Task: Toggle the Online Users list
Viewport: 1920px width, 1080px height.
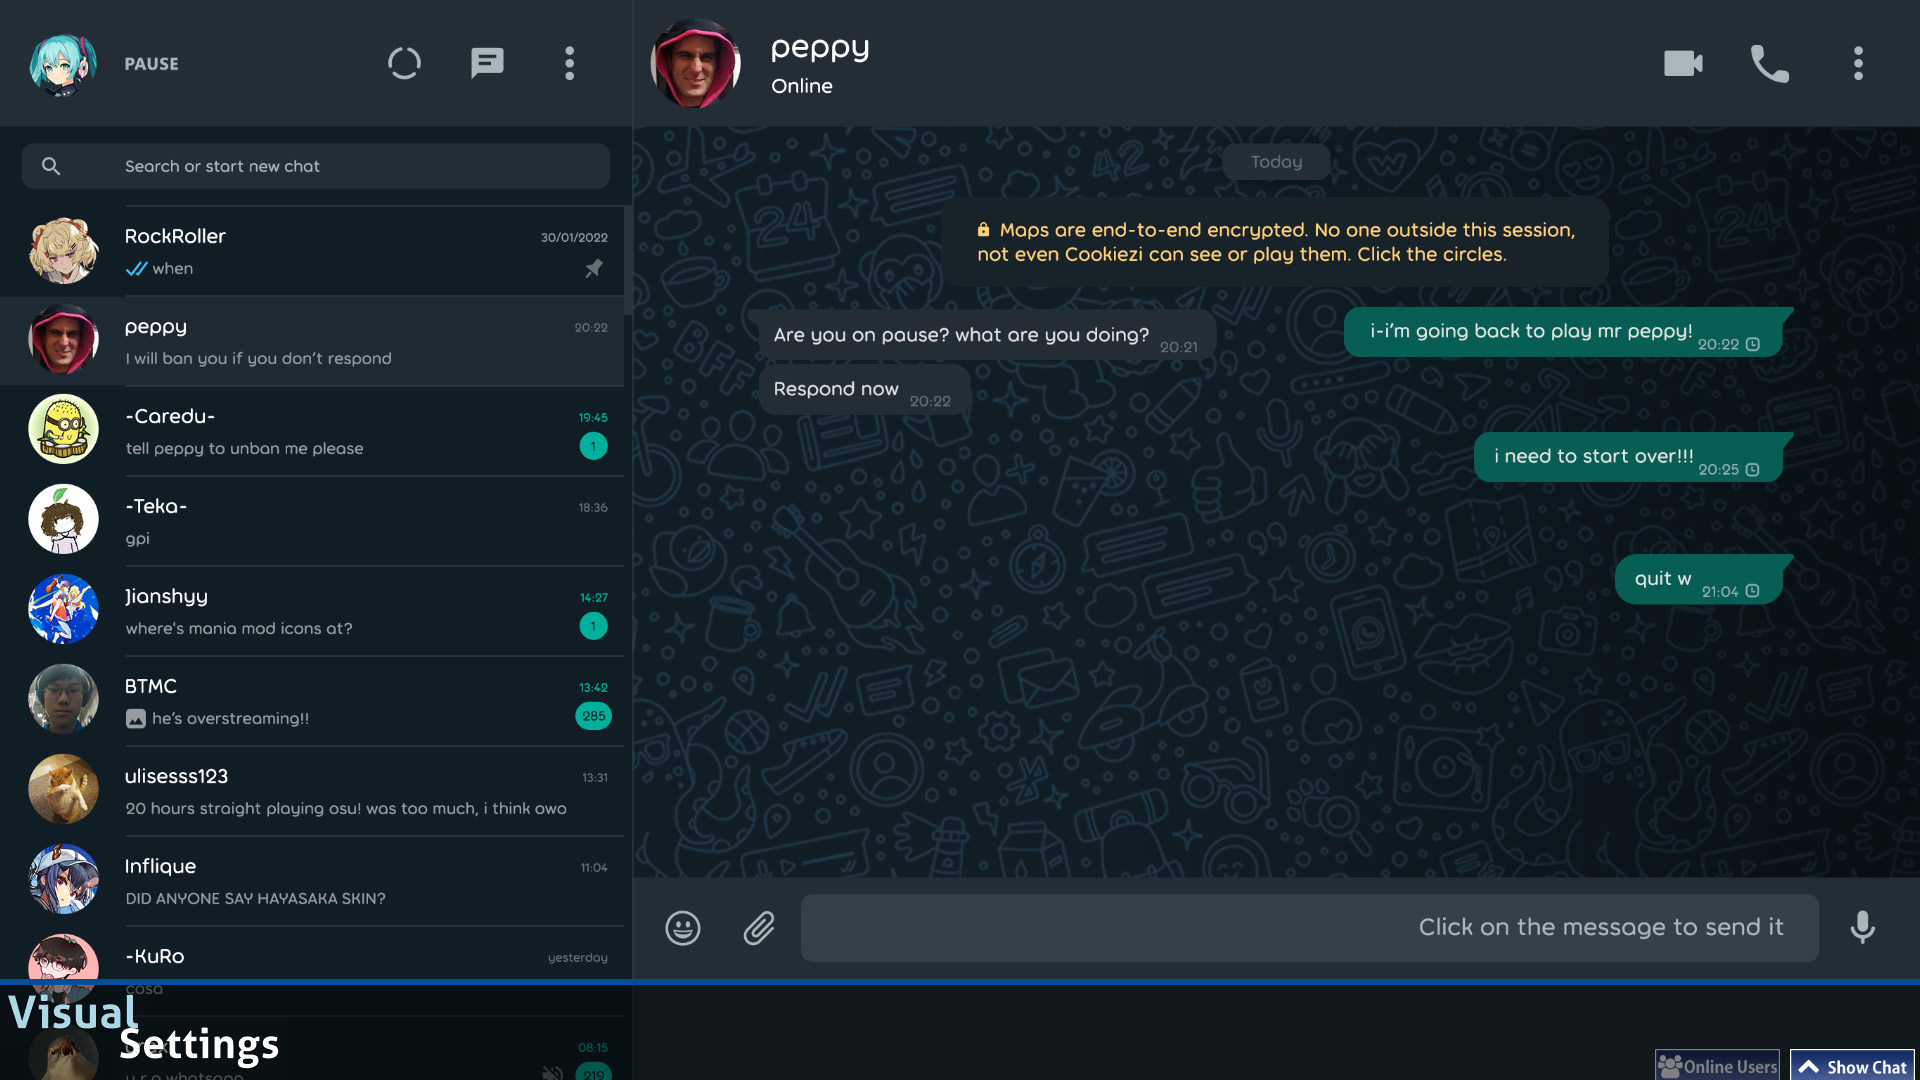Action: click(x=1717, y=1066)
